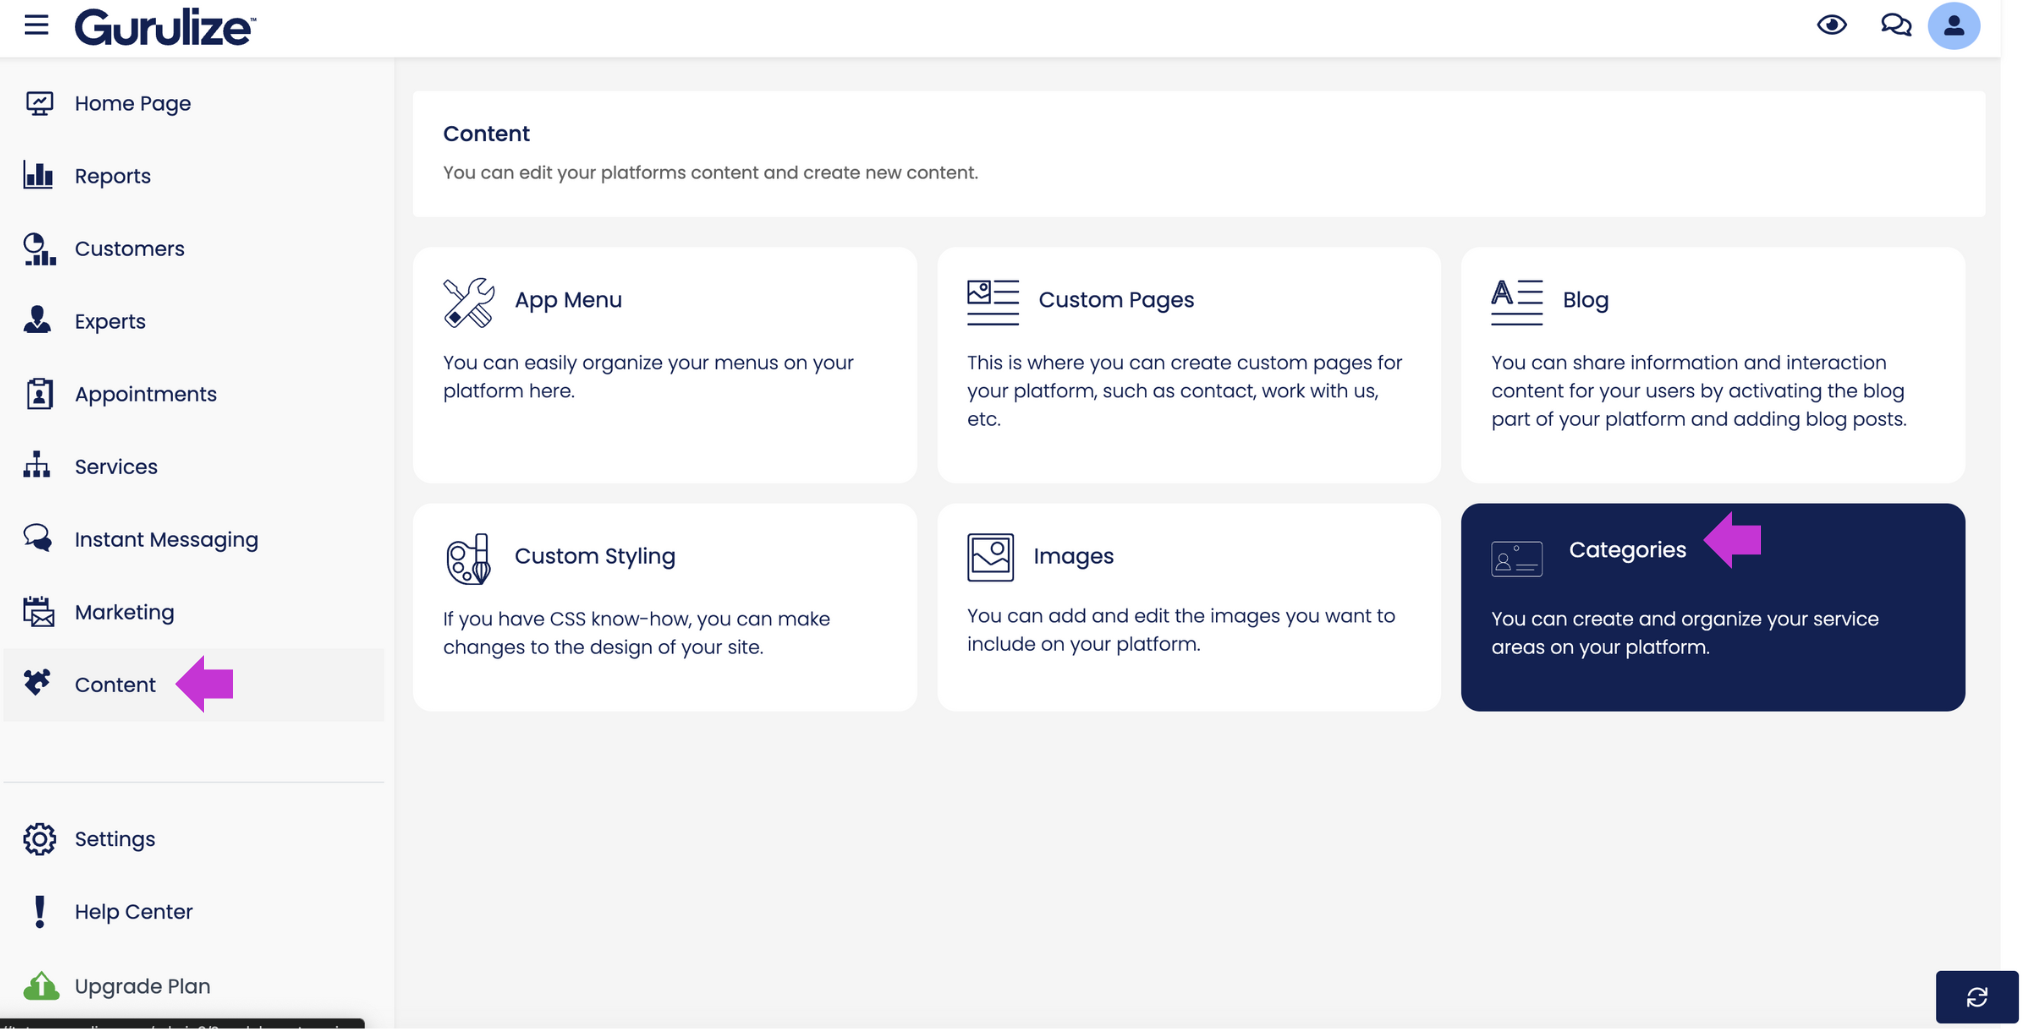Open Reports in the sidebar
This screenshot has width=2026, height=1034.
[x=113, y=176]
